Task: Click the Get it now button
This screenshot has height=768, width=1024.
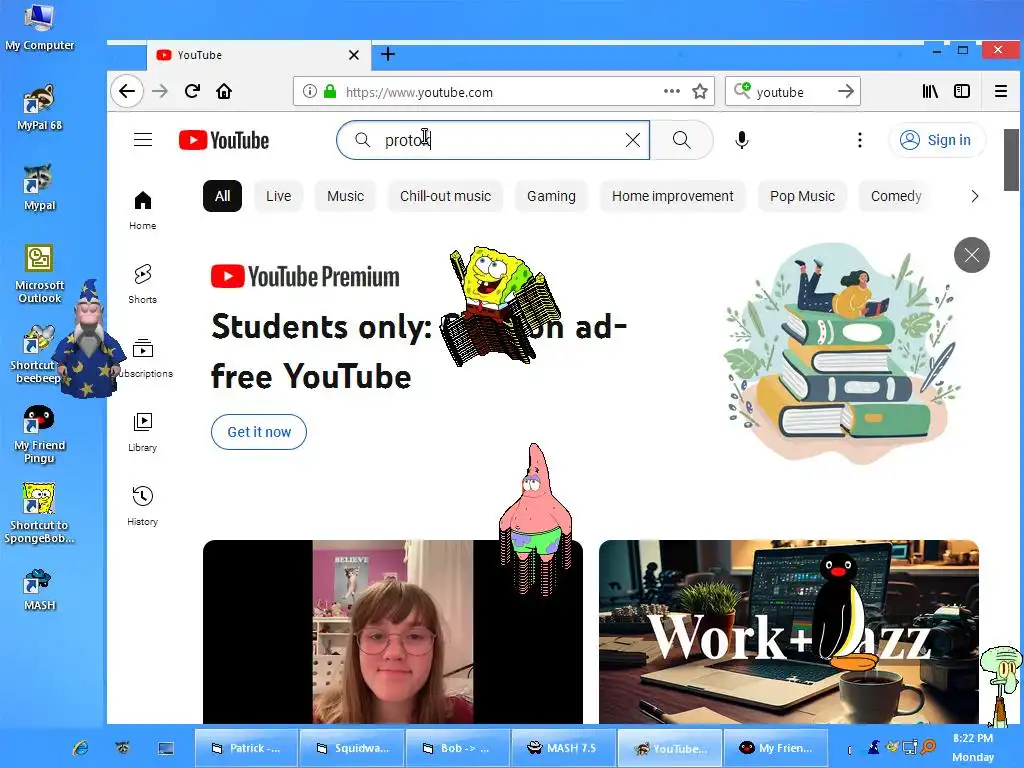Action: [x=259, y=432]
